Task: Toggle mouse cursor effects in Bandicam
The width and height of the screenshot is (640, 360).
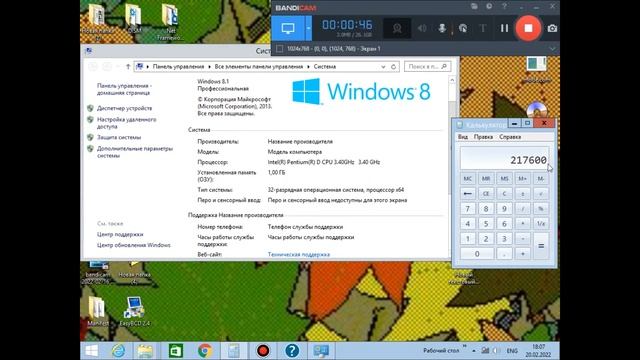Action: coord(462,28)
